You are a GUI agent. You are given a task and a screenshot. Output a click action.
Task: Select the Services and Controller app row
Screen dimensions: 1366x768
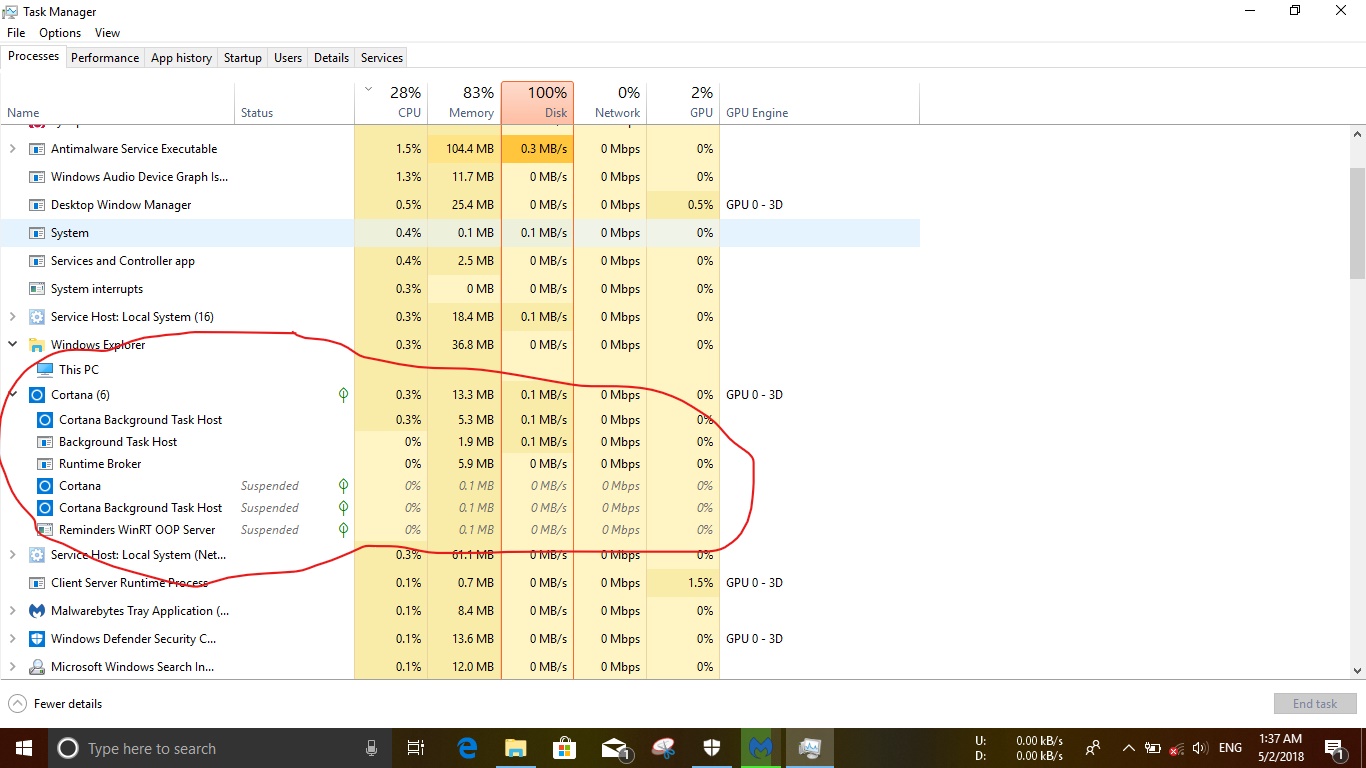coord(460,261)
